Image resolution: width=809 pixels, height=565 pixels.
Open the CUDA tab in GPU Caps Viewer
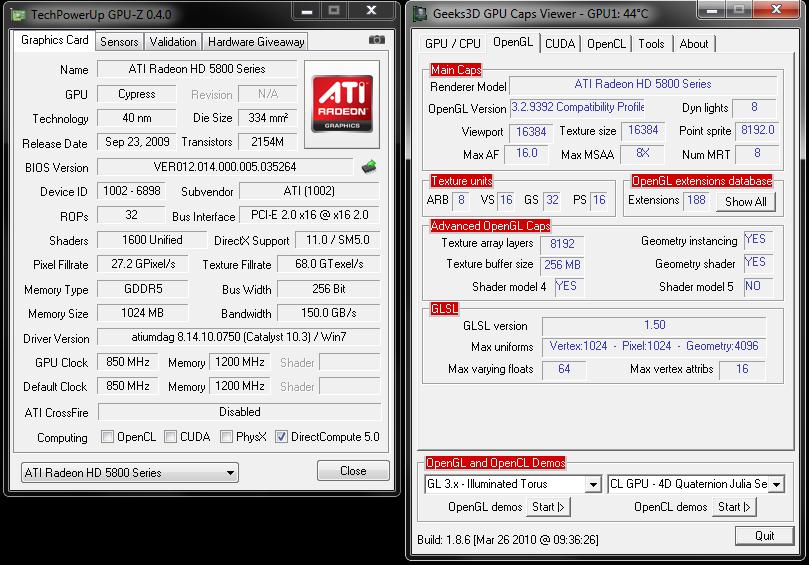(x=560, y=44)
